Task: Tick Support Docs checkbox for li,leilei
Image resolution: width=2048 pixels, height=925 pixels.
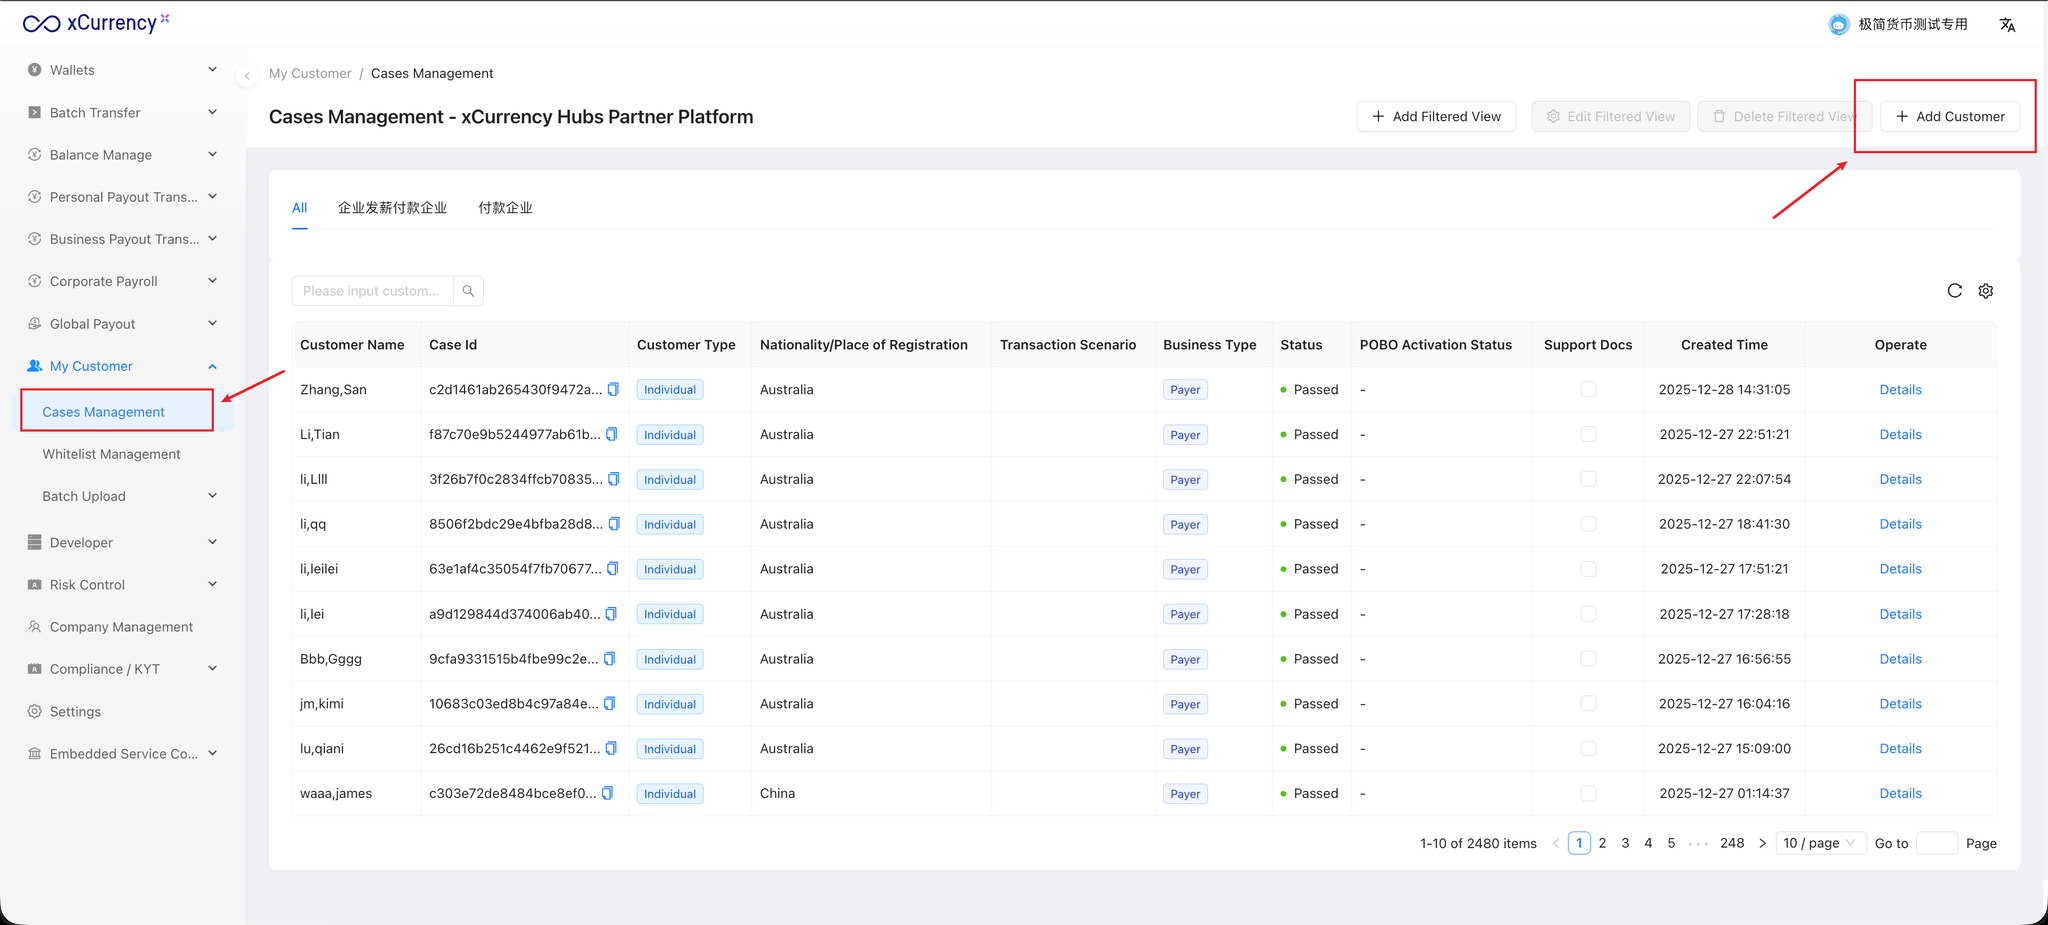Action: click(x=1588, y=569)
